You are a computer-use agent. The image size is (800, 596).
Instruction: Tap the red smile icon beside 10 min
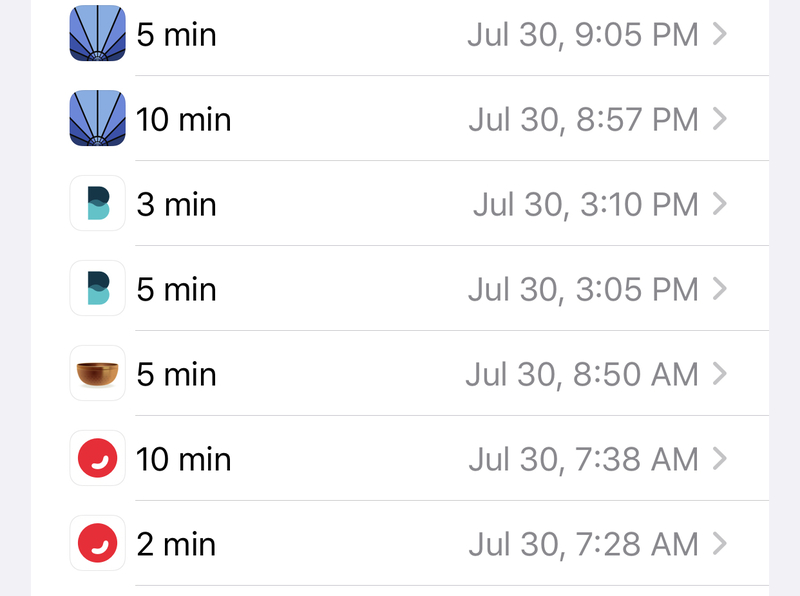(x=97, y=458)
